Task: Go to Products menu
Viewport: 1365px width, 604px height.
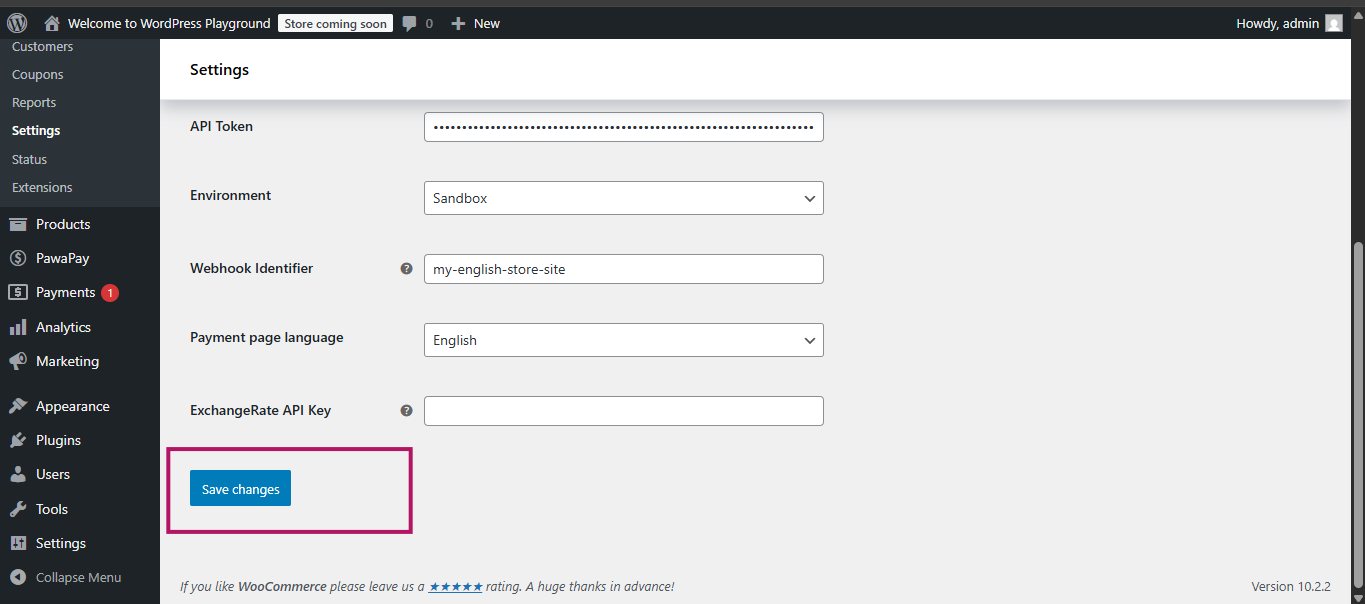Action: point(63,224)
